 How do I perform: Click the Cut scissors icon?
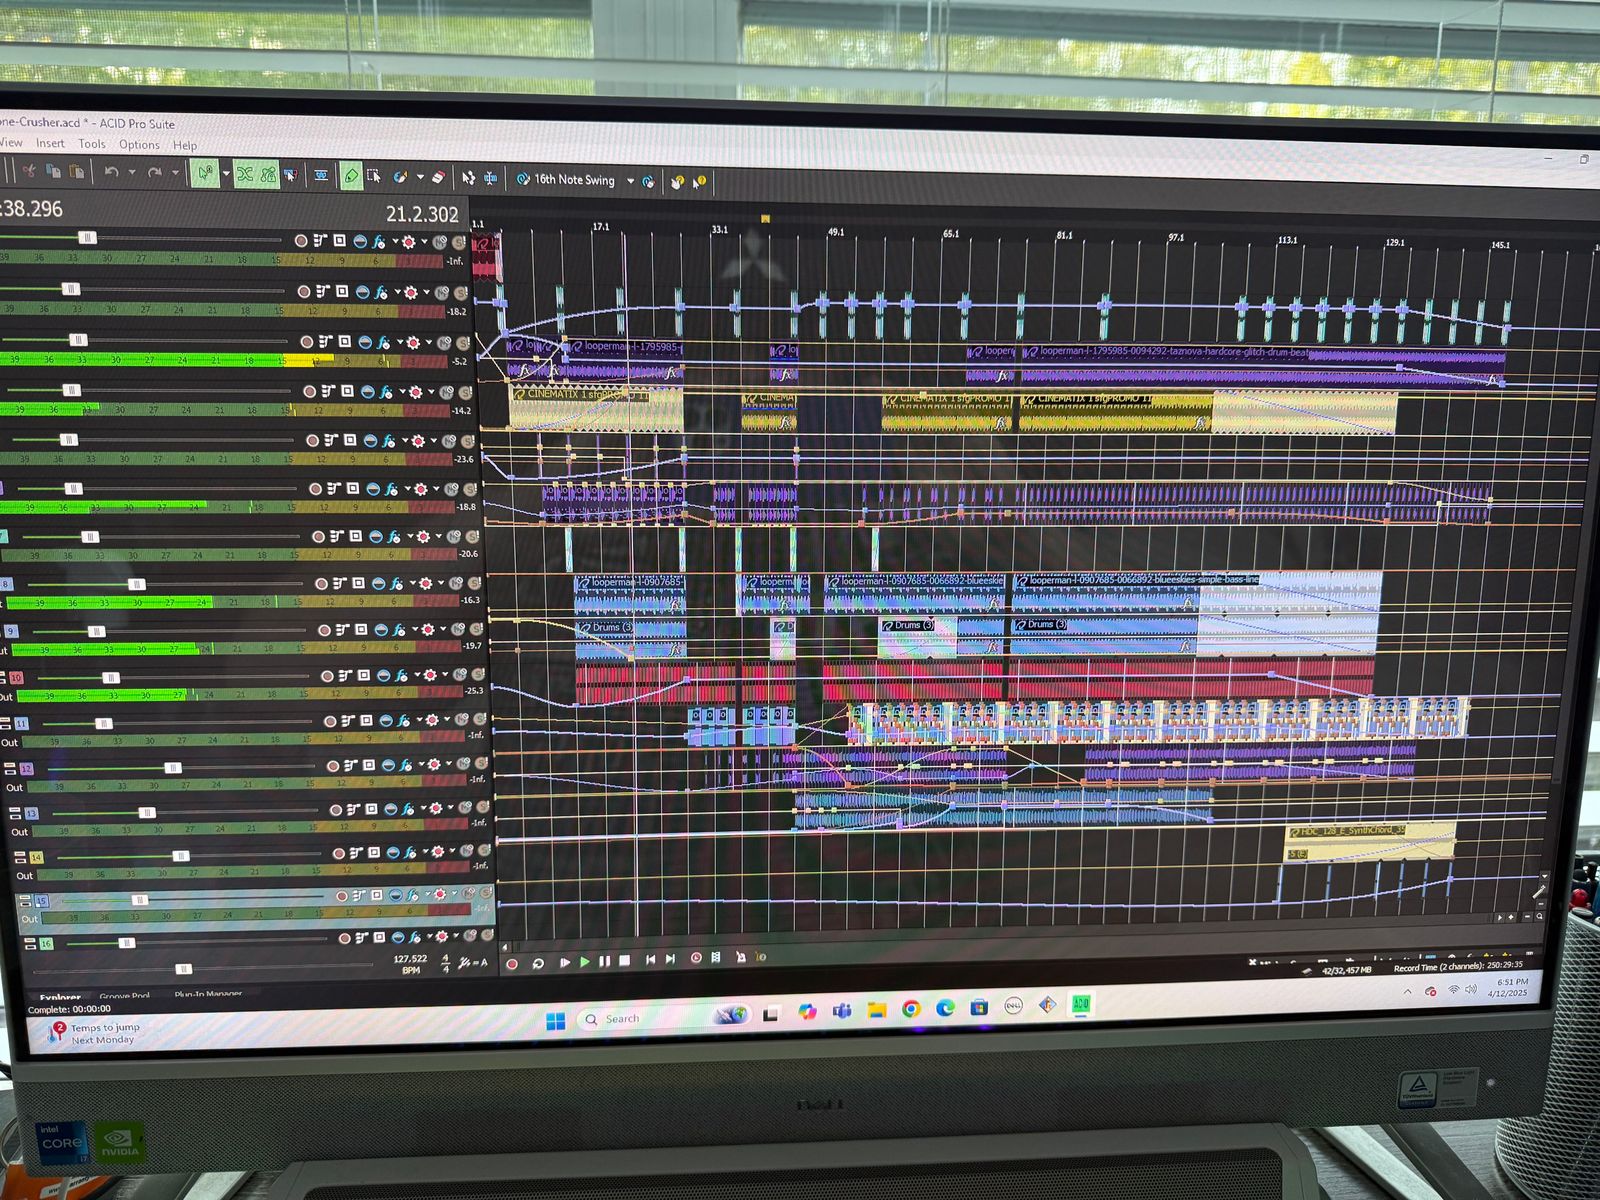click(x=29, y=171)
